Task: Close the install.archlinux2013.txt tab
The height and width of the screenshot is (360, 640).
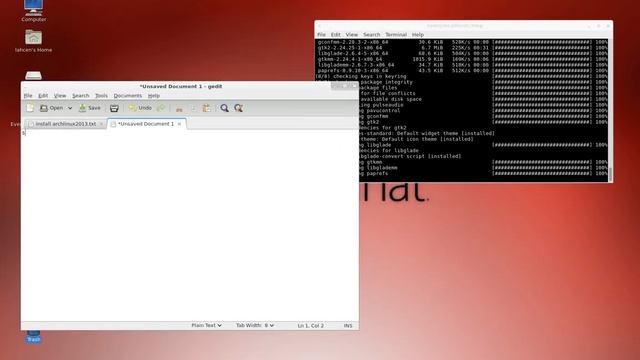Action: click(101, 124)
